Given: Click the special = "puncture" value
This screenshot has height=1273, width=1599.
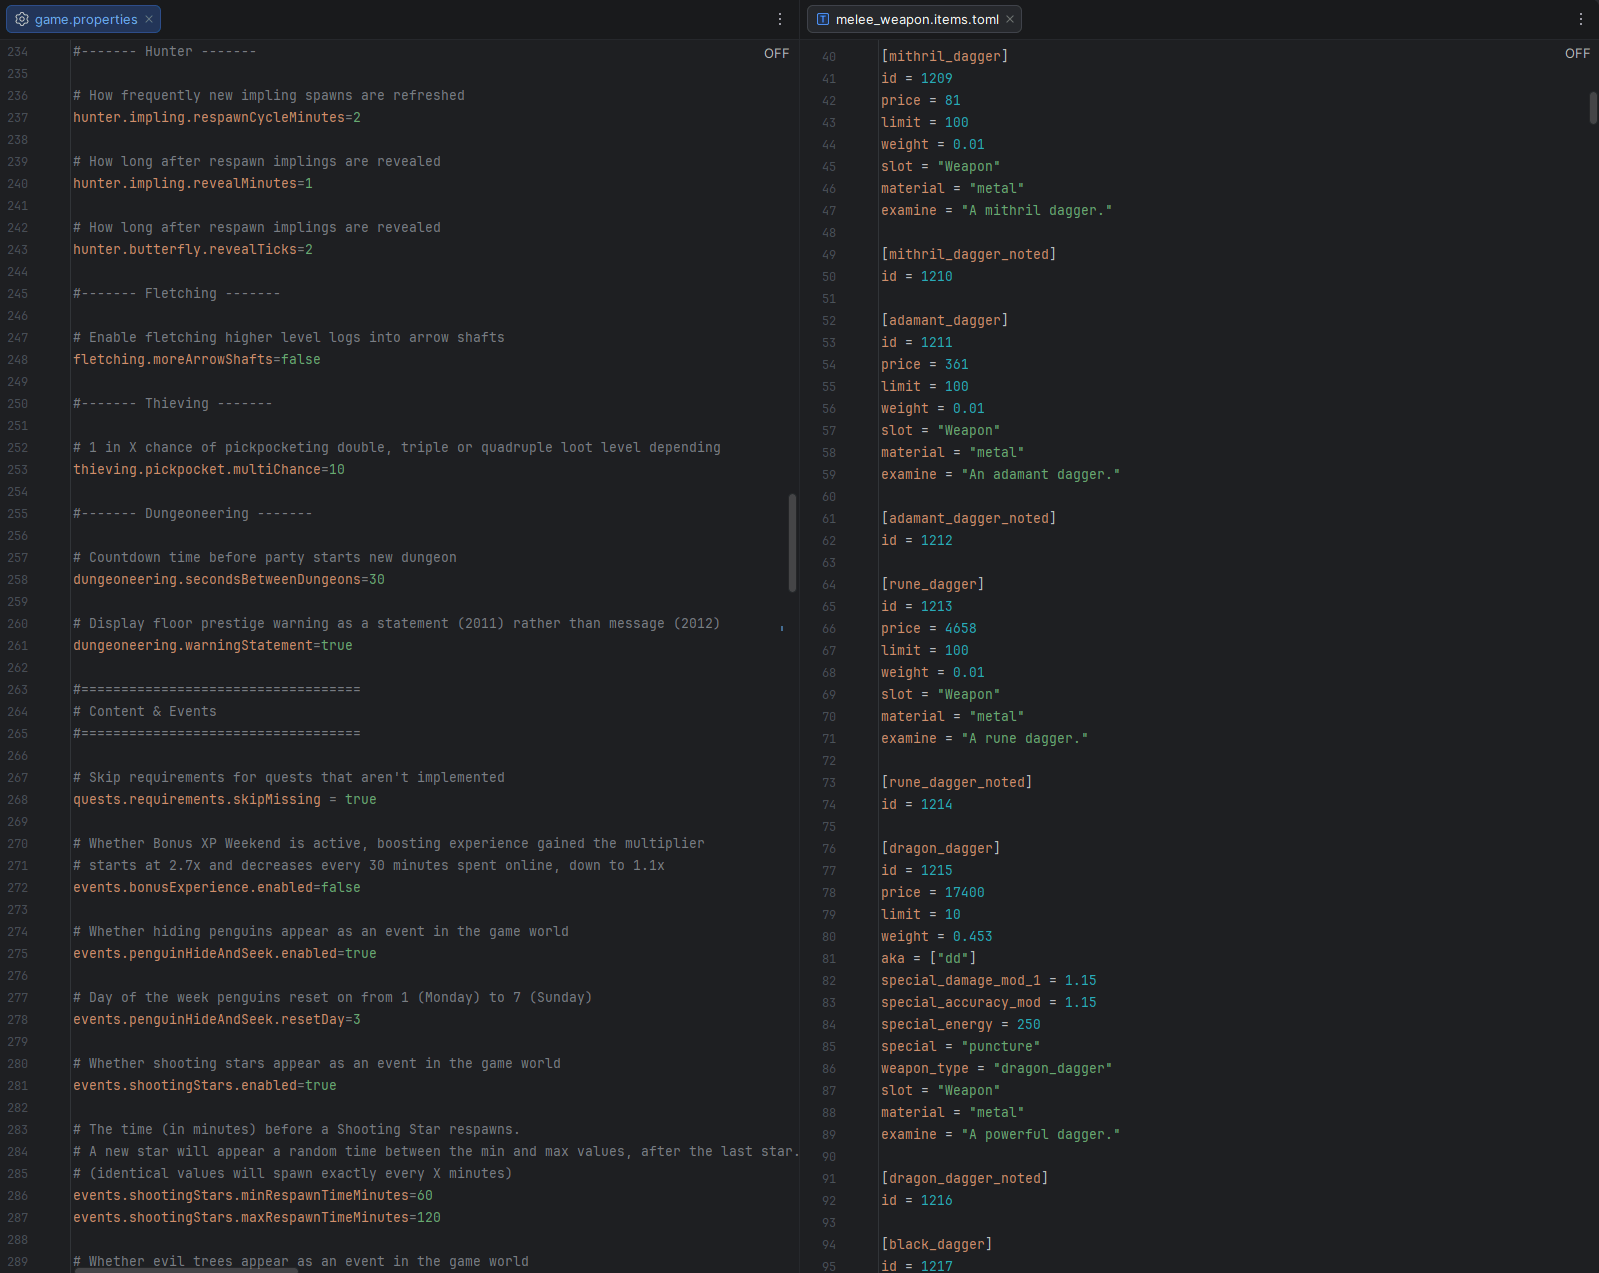Looking at the screenshot, I should 1001,1047.
